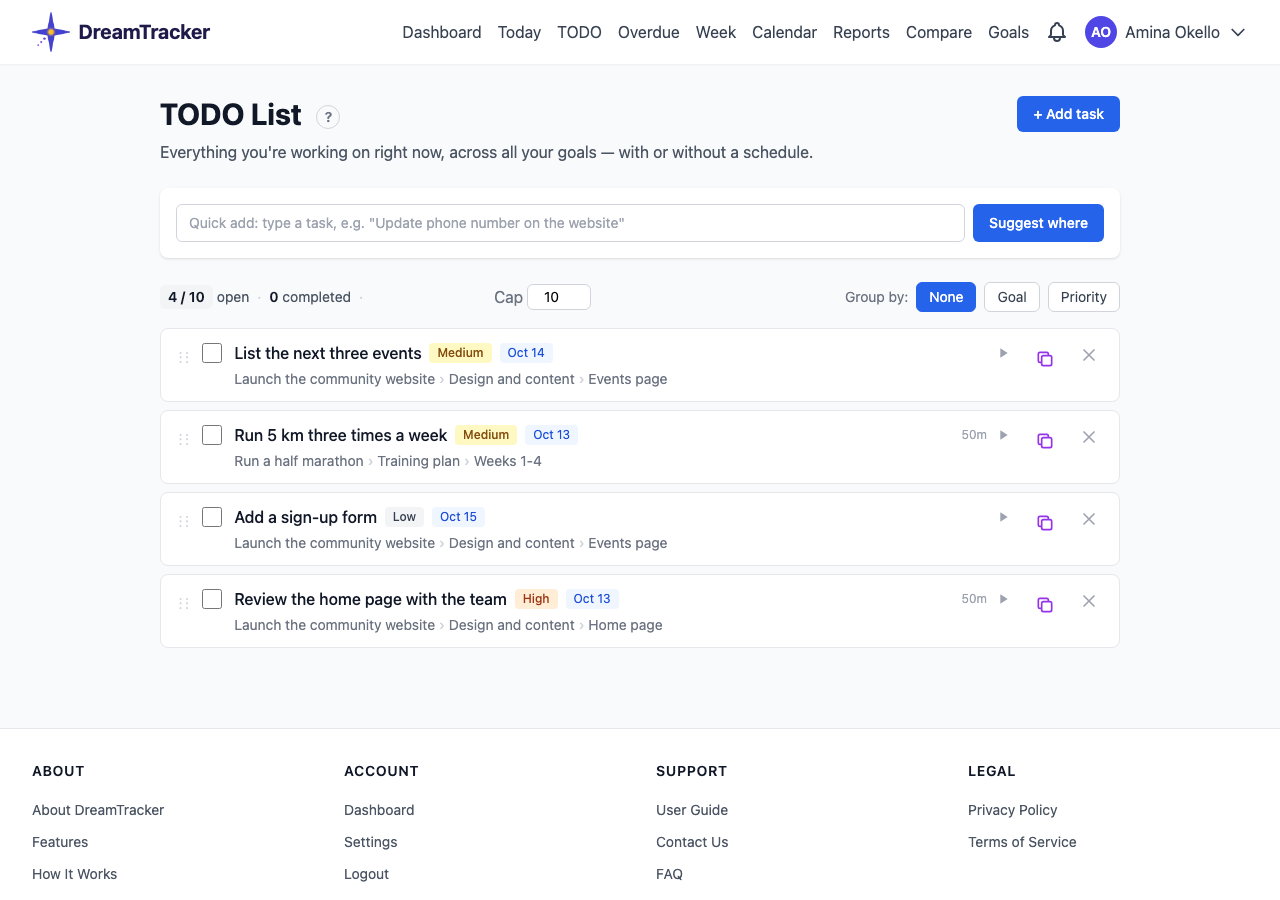Click the DreamTracker star logo

pos(51,32)
